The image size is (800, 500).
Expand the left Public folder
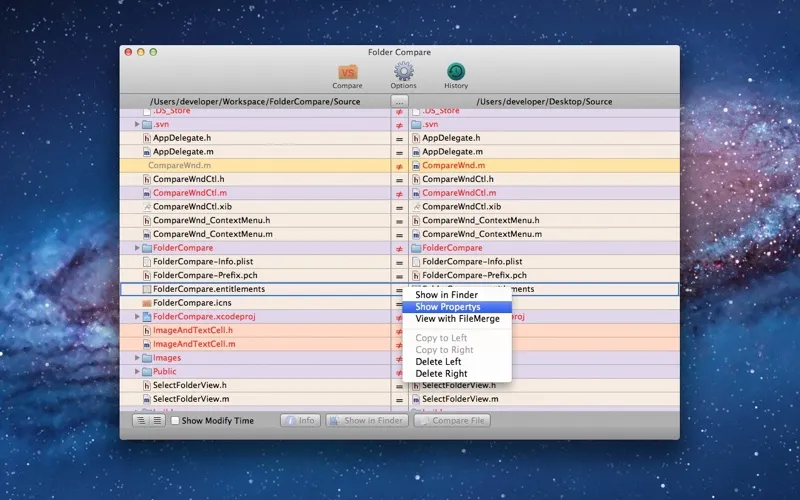click(x=137, y=371)
